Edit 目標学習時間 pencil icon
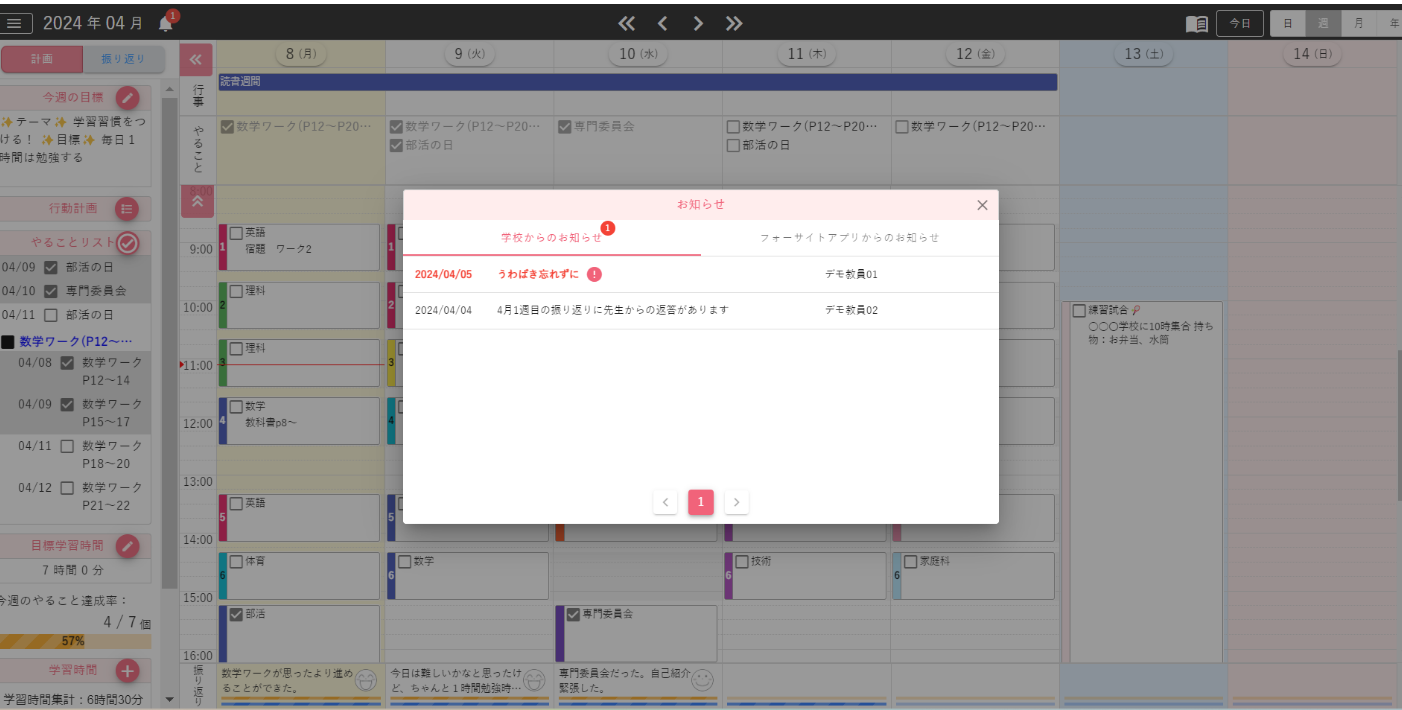Image resolution: width=1402 pixels, height=710 pixels. click(x=127, y=546)
